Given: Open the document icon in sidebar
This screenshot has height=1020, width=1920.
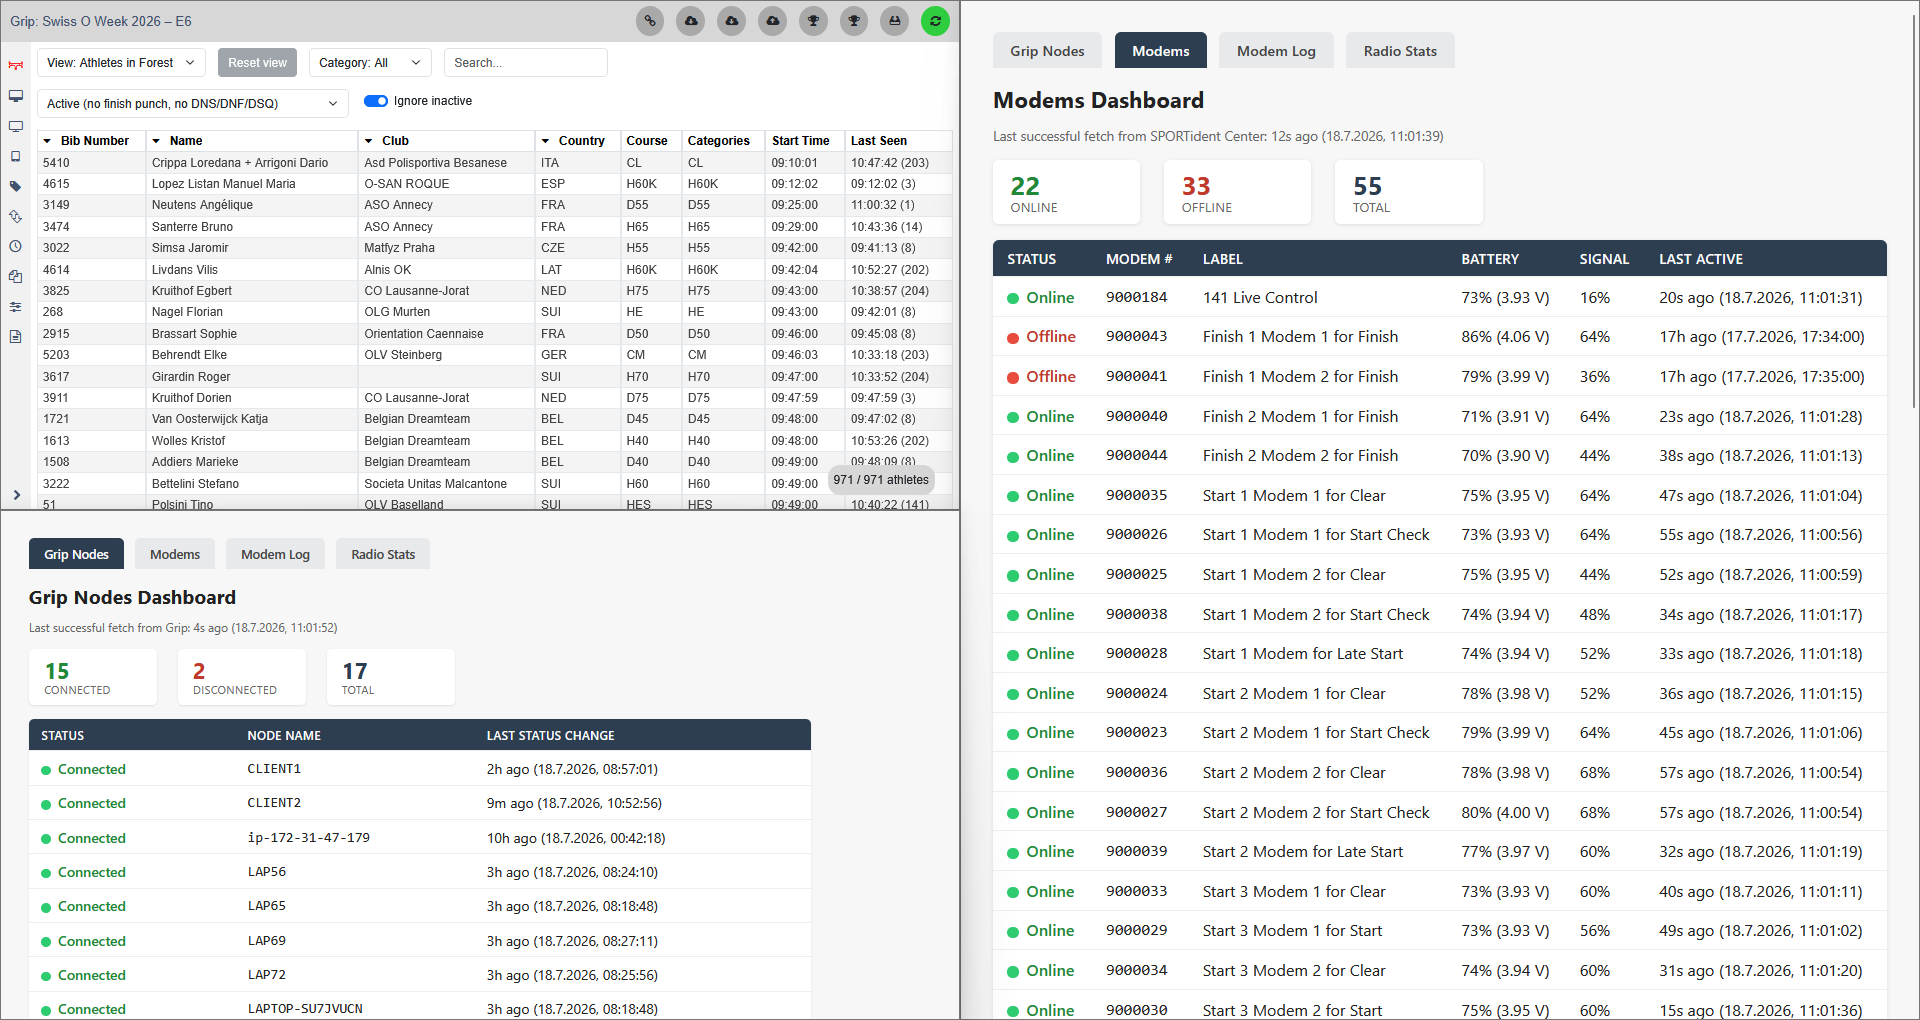Looking at the screenshot, I should pyautogui.click(x=15, y=336).
